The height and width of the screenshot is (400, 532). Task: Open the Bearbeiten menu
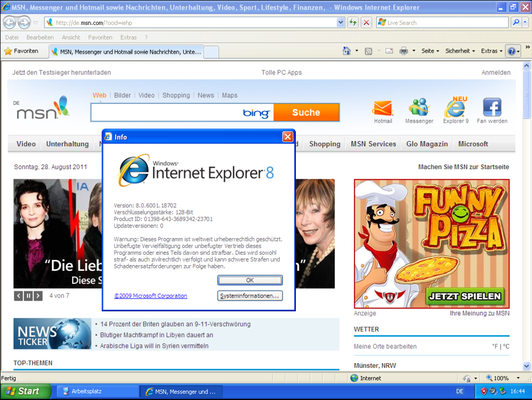[x=40, y=37]
